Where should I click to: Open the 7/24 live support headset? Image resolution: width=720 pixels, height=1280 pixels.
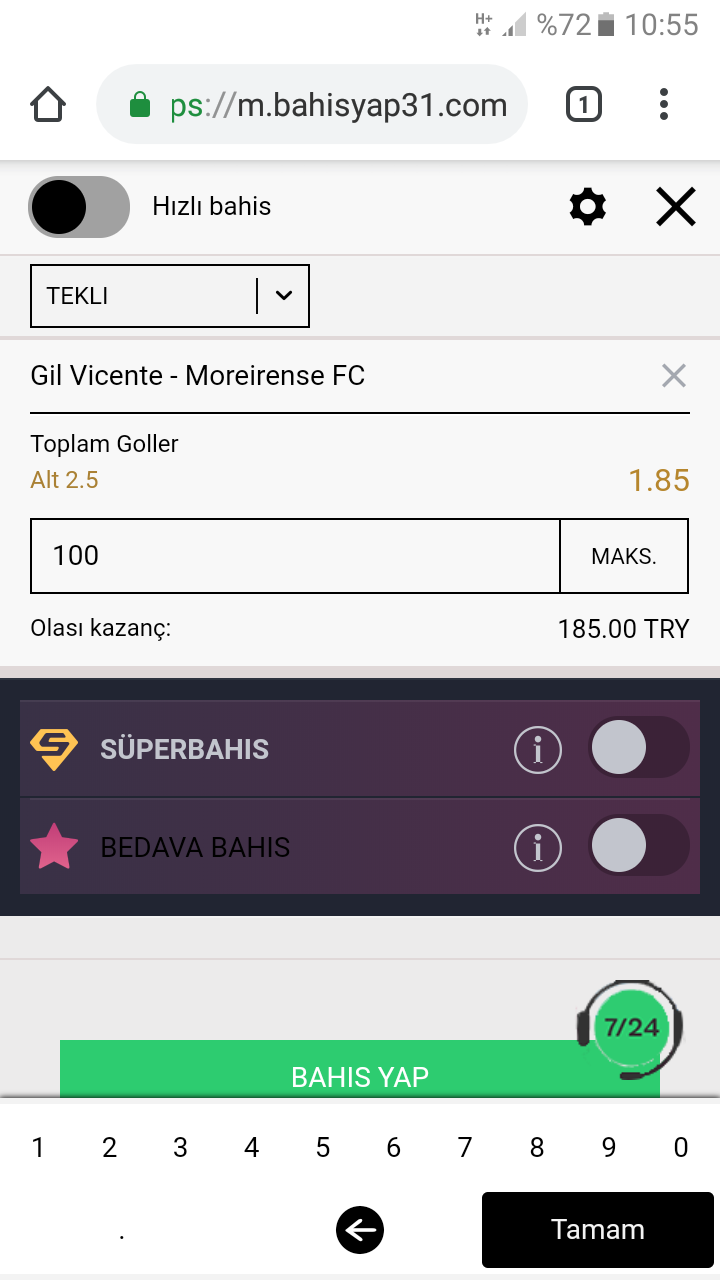630,1028
